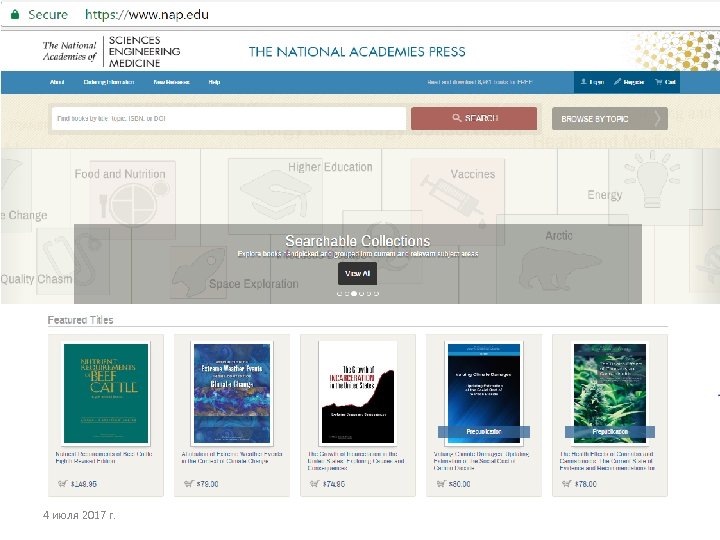Open the Growth of Incarceration title link
Screen dimensions: 720x540
(x=356, y=461)
